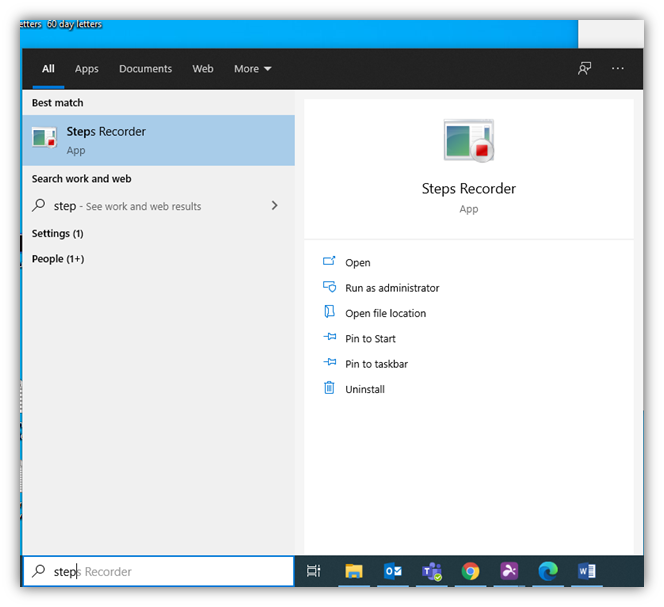Image resolution: width=664 pixels, height=607 pixels.
Task: Click the Open file location icon
Action: 329,312
